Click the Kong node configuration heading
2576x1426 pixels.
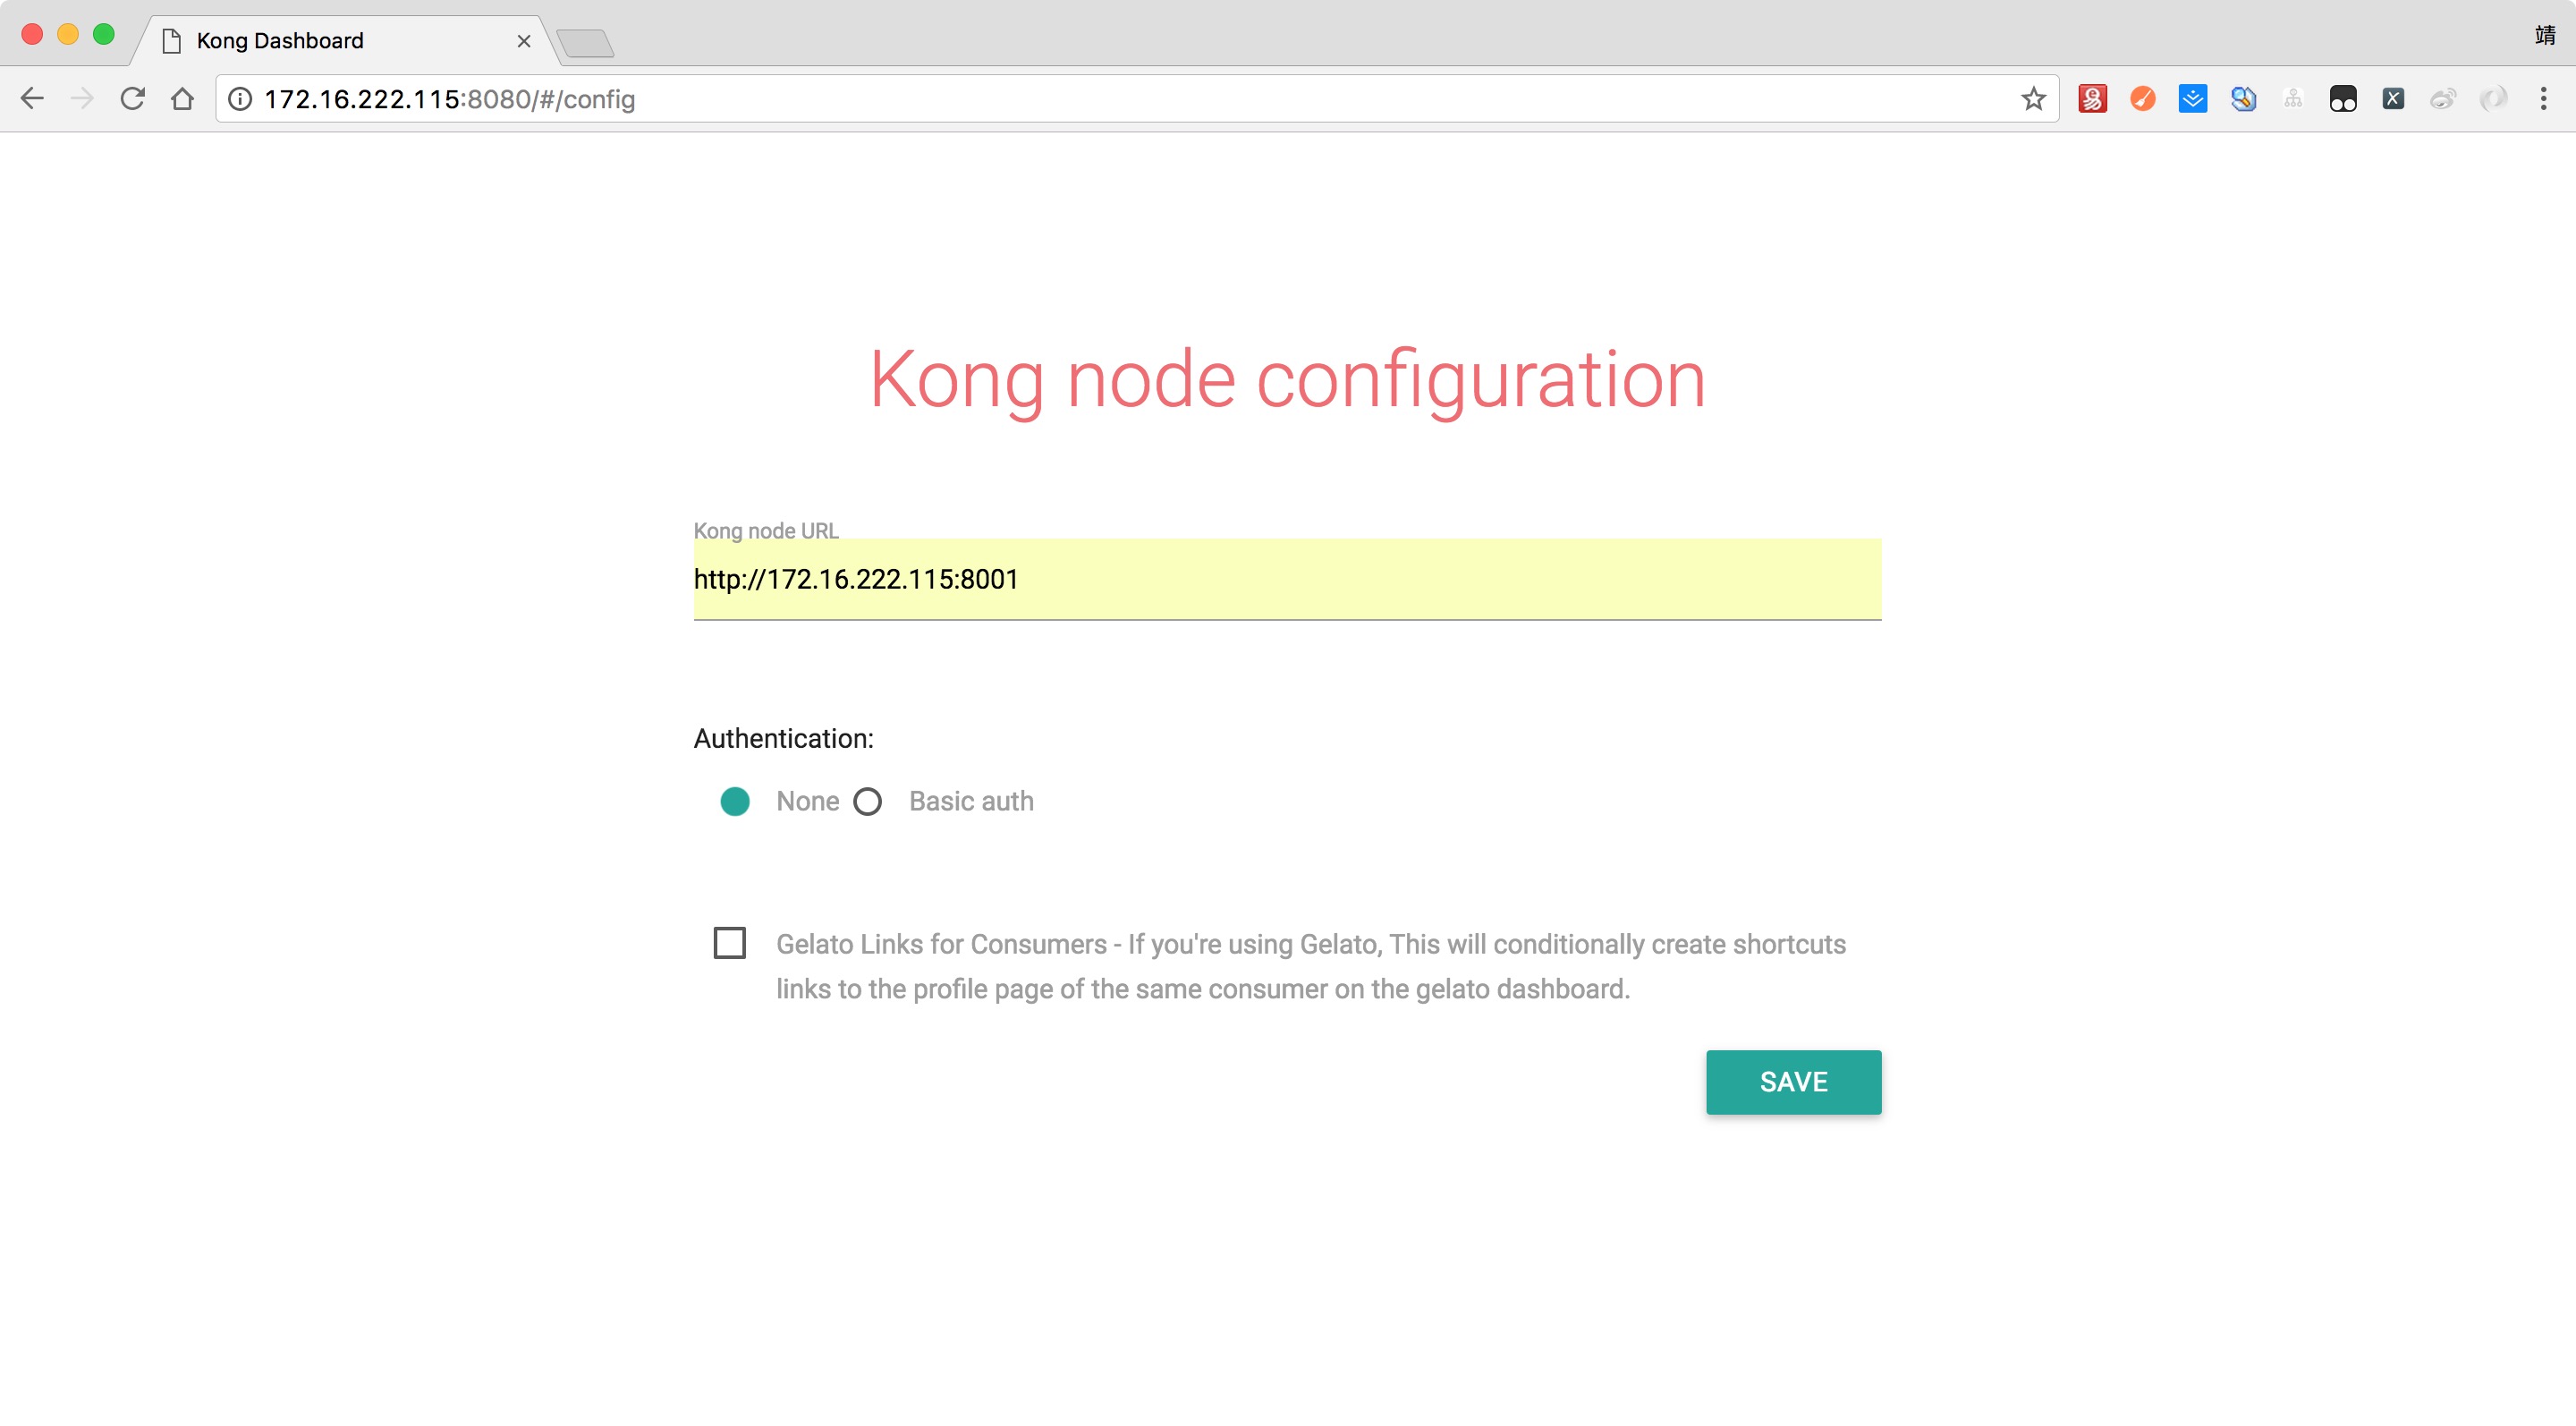pyautogui.click(x=1287, y=380)
